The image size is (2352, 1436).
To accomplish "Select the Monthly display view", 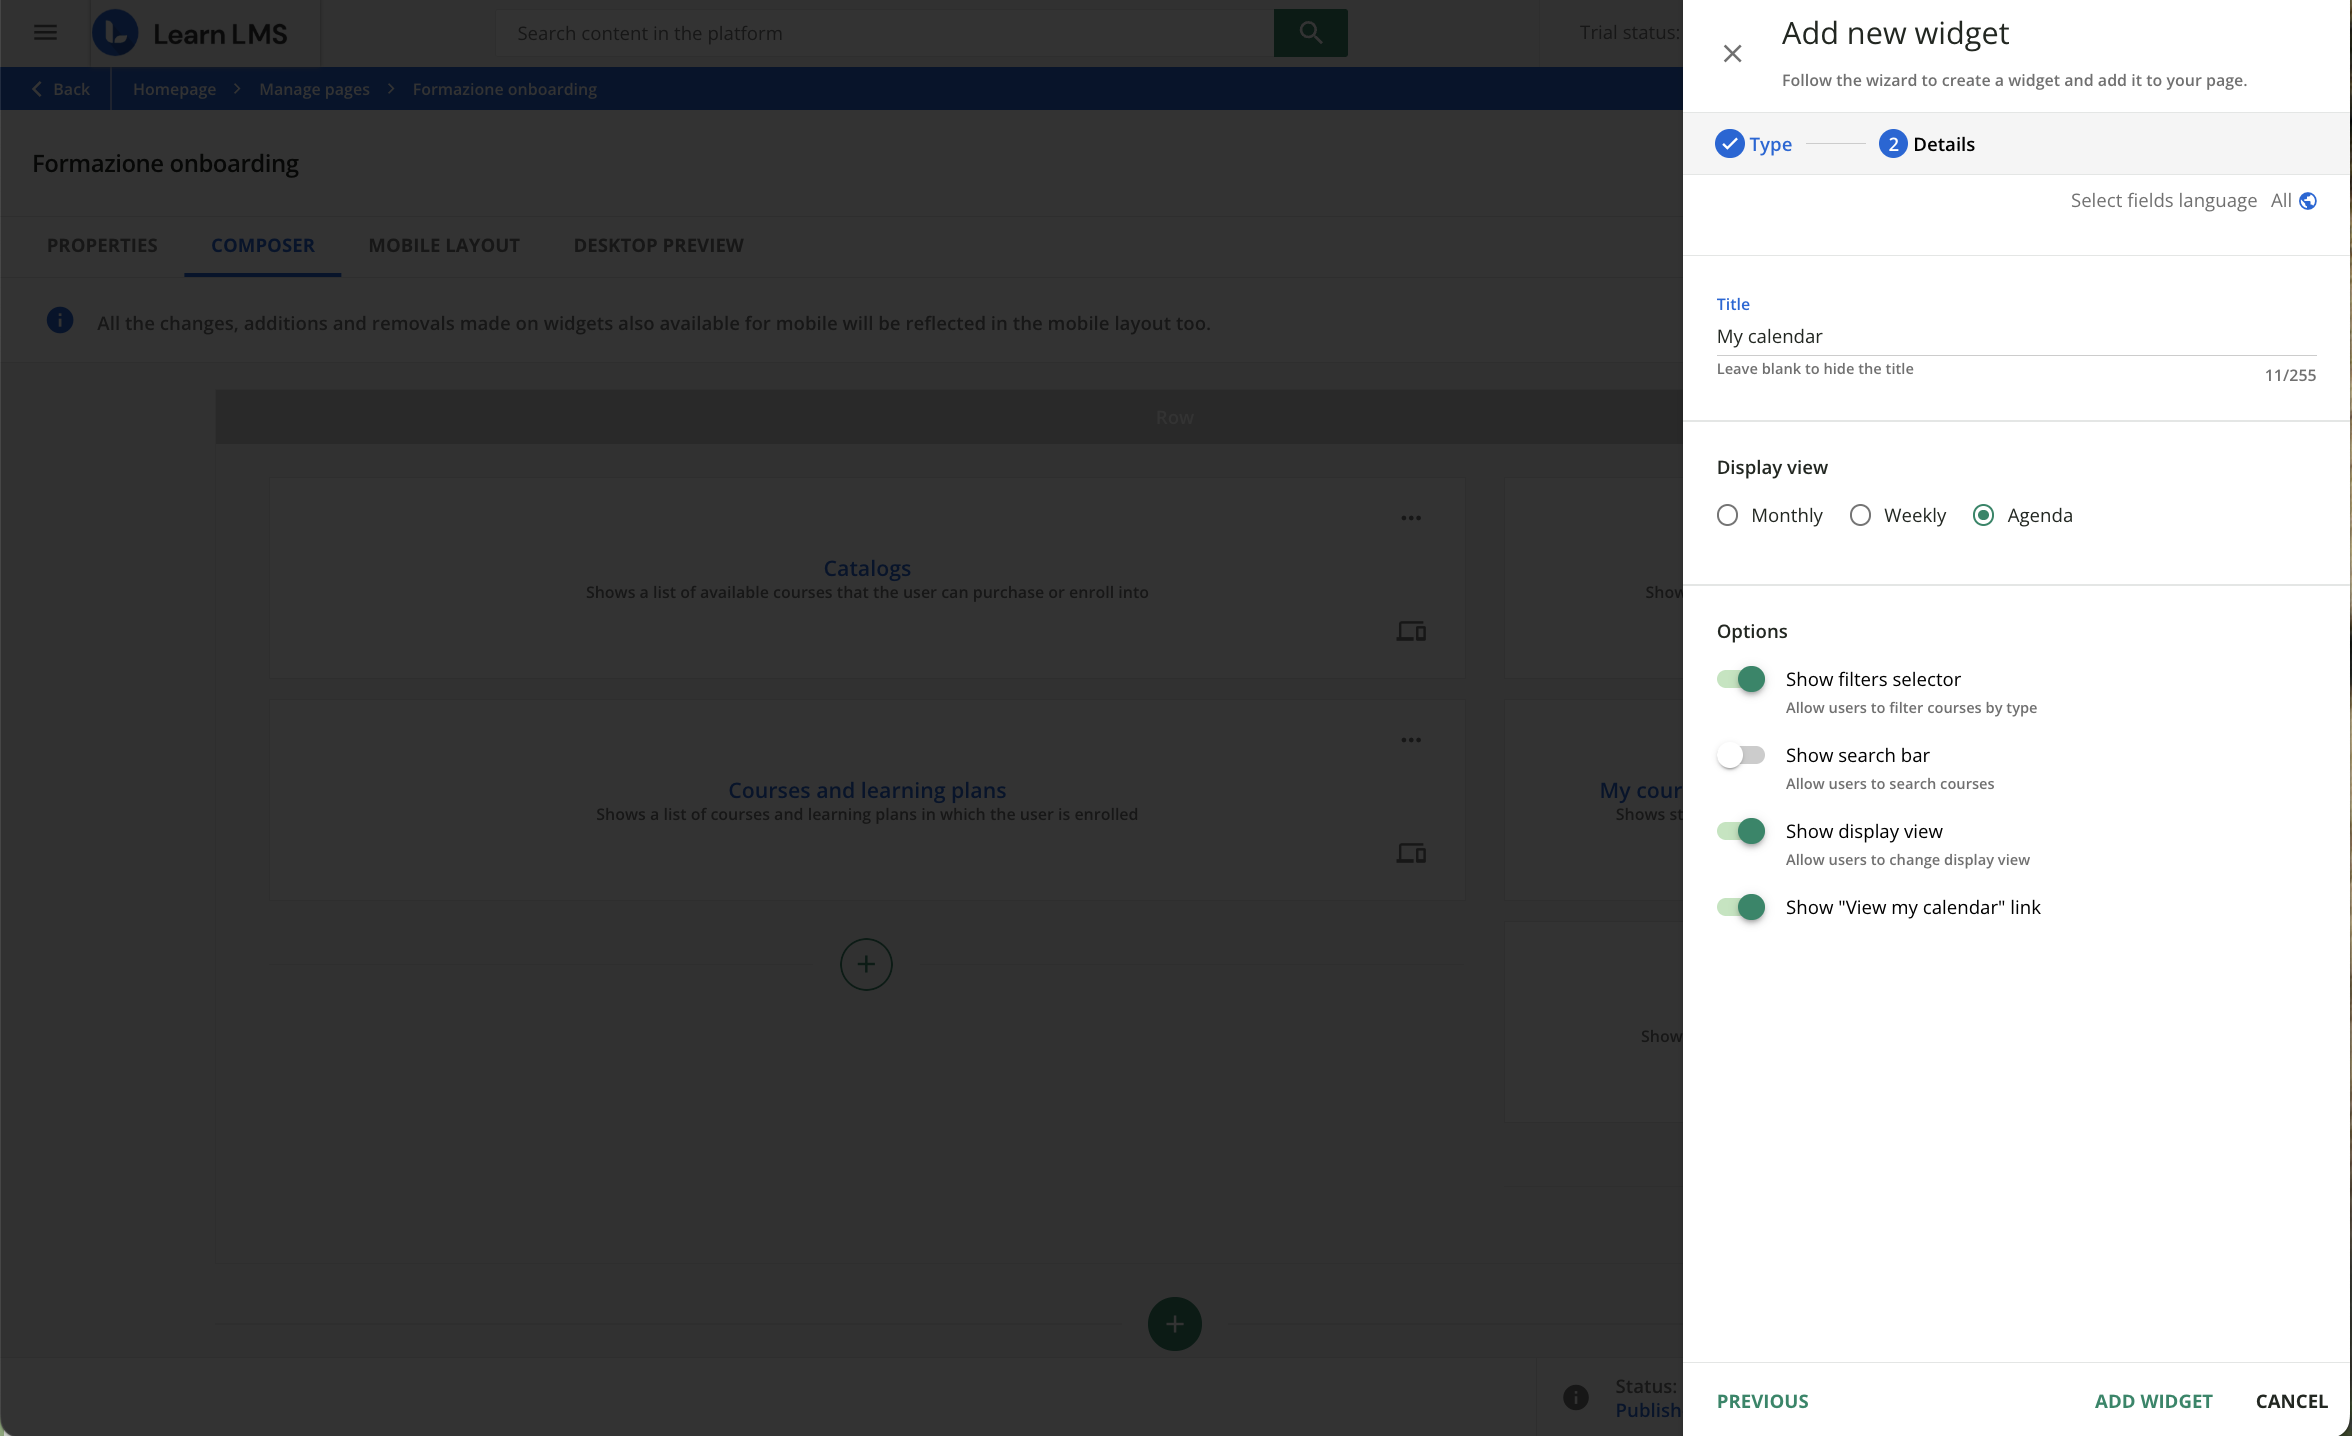I will 1727,515.
